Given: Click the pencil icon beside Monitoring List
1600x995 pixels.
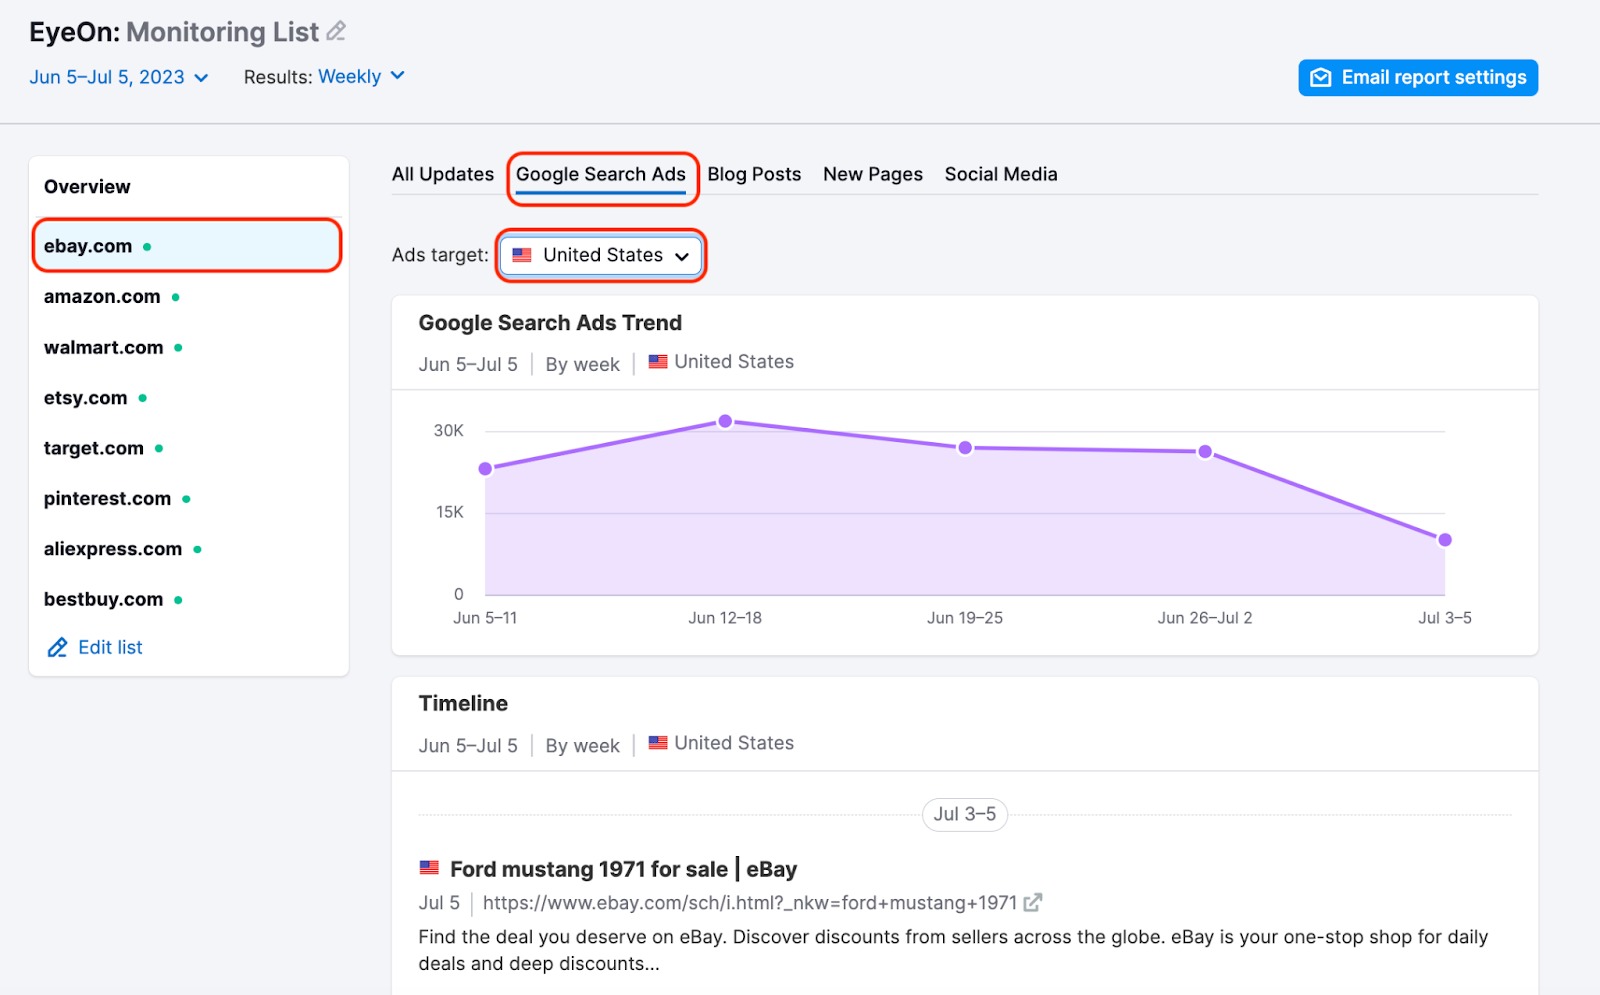Looking at the screenshot, I should pos(336,32).
